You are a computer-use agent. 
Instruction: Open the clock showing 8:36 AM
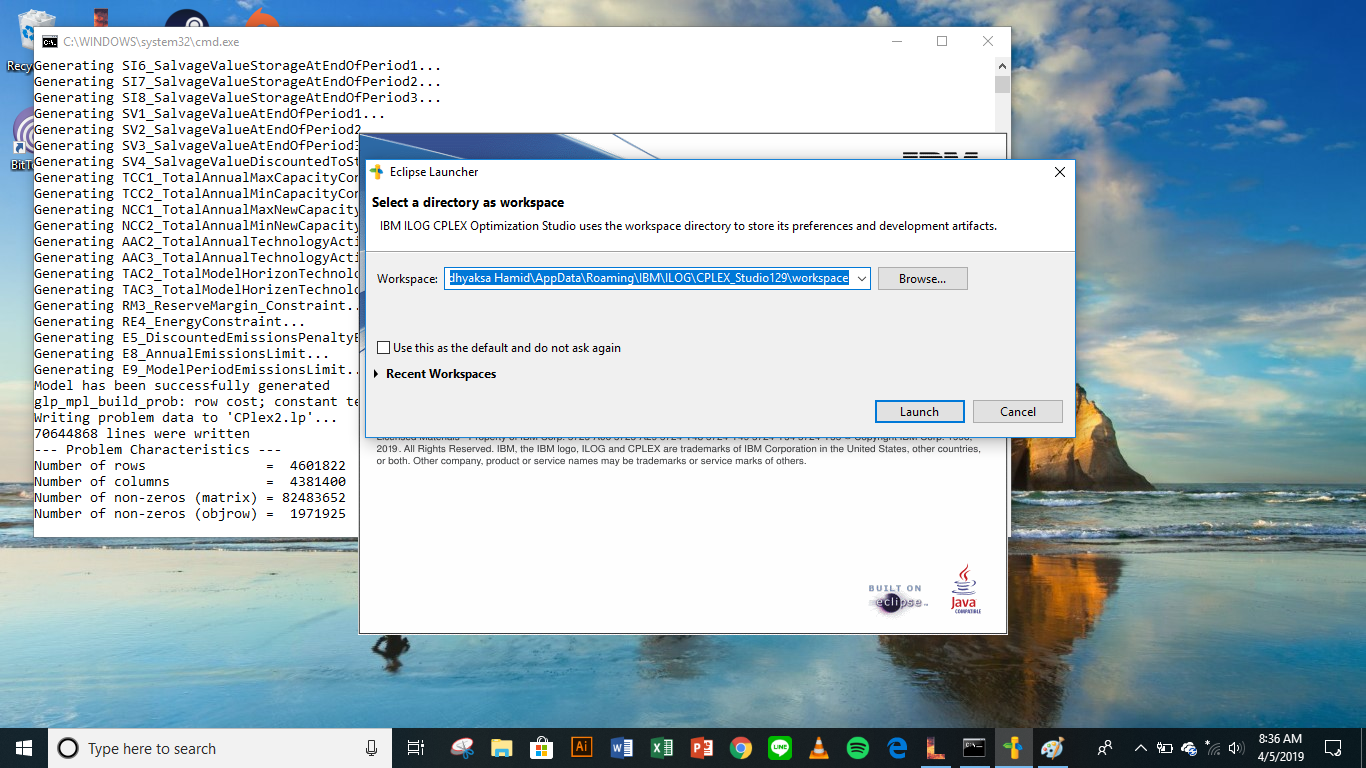[1280, 748]
